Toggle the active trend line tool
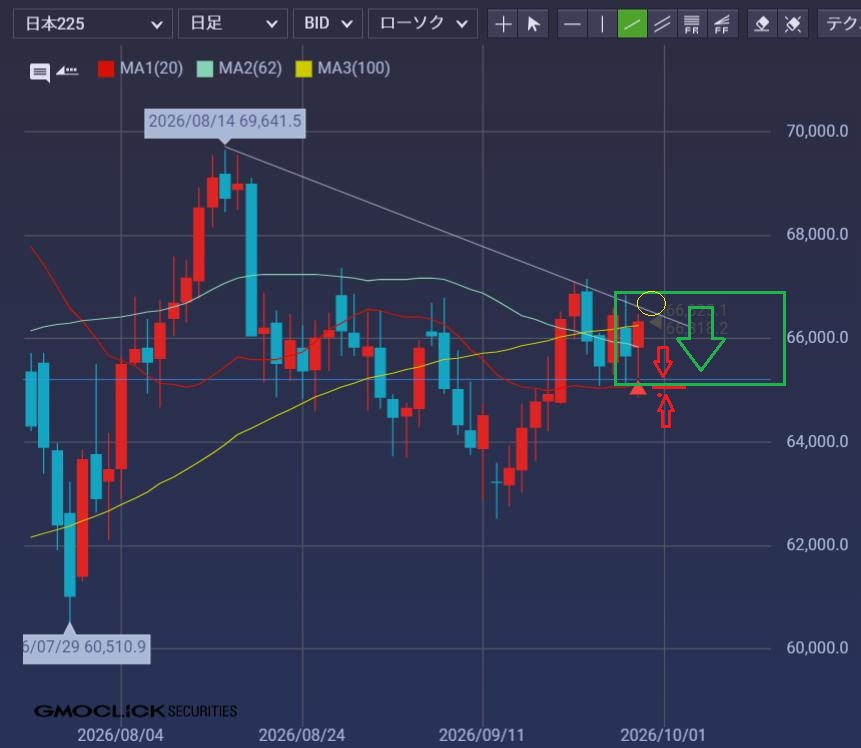The height and width of the screenshot is (748, 861). point(632,24)
